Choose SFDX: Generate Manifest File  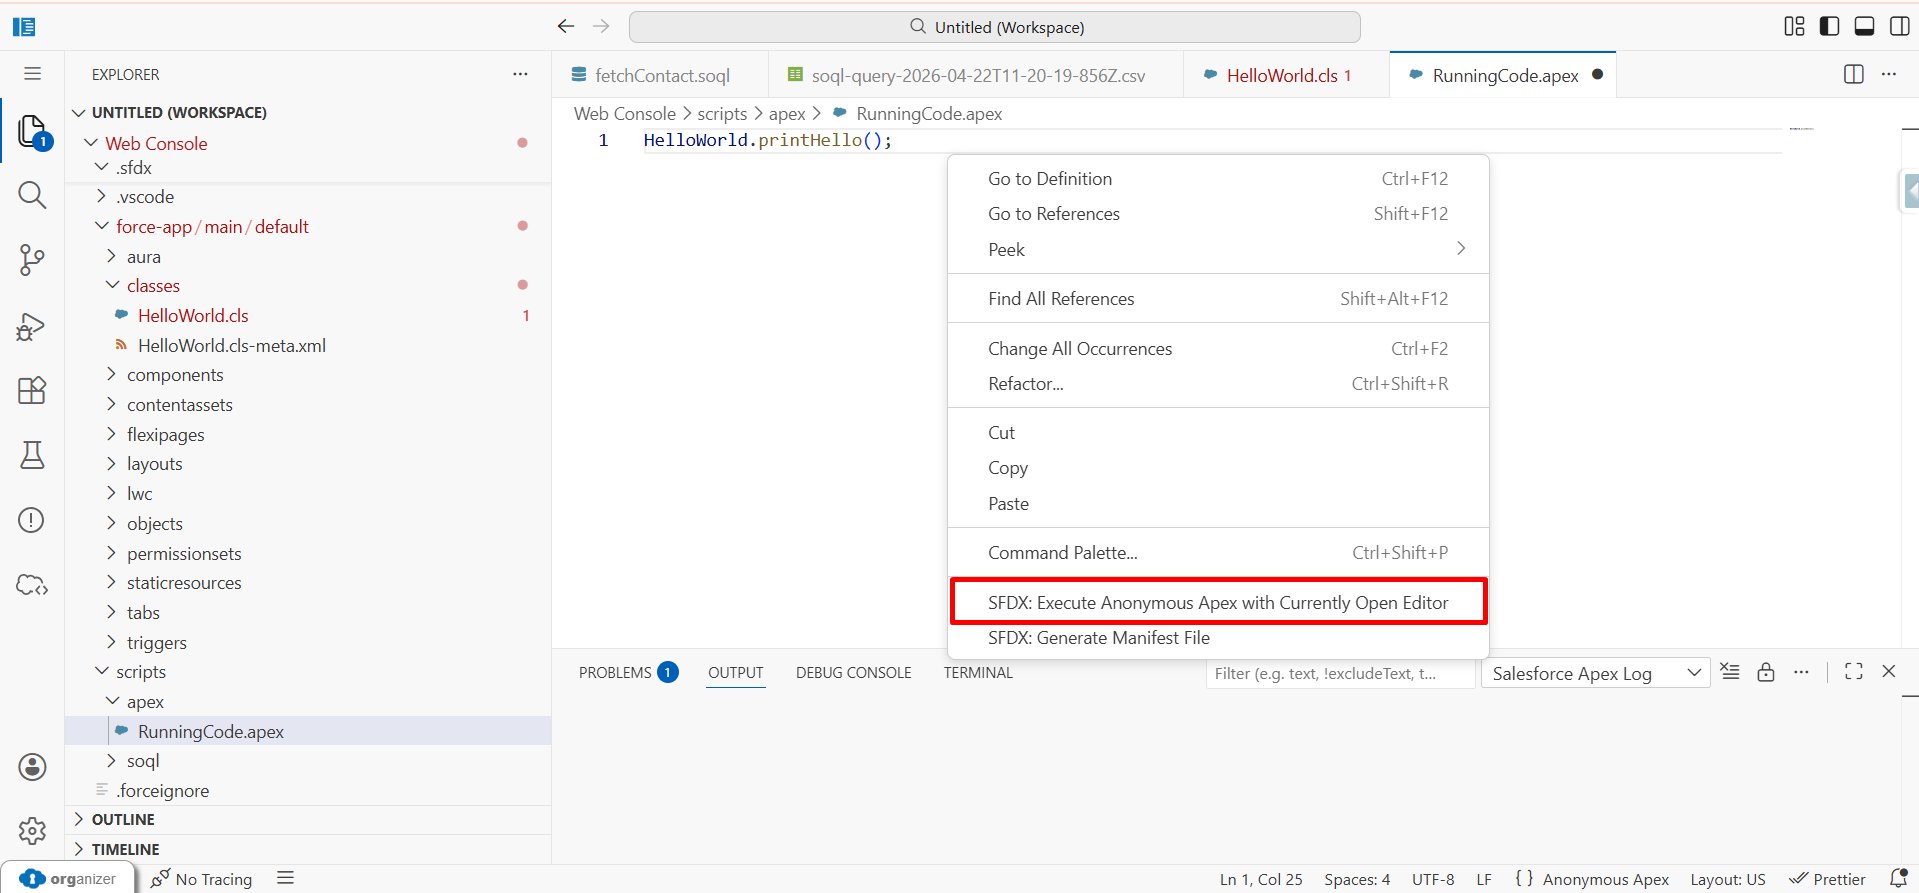(x=1218, y=638)
